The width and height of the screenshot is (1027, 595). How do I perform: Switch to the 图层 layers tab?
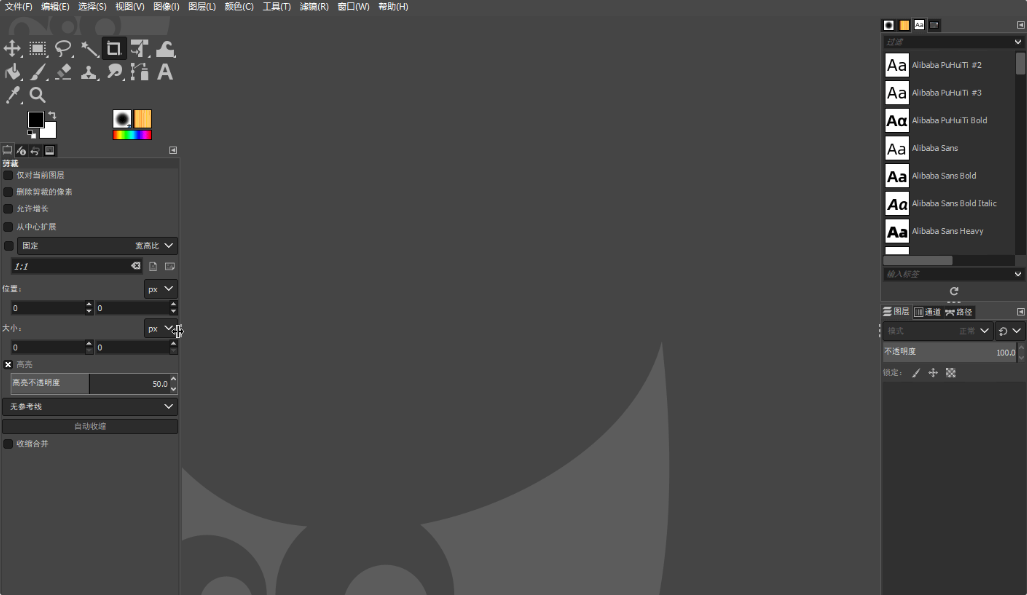(896, 312)
